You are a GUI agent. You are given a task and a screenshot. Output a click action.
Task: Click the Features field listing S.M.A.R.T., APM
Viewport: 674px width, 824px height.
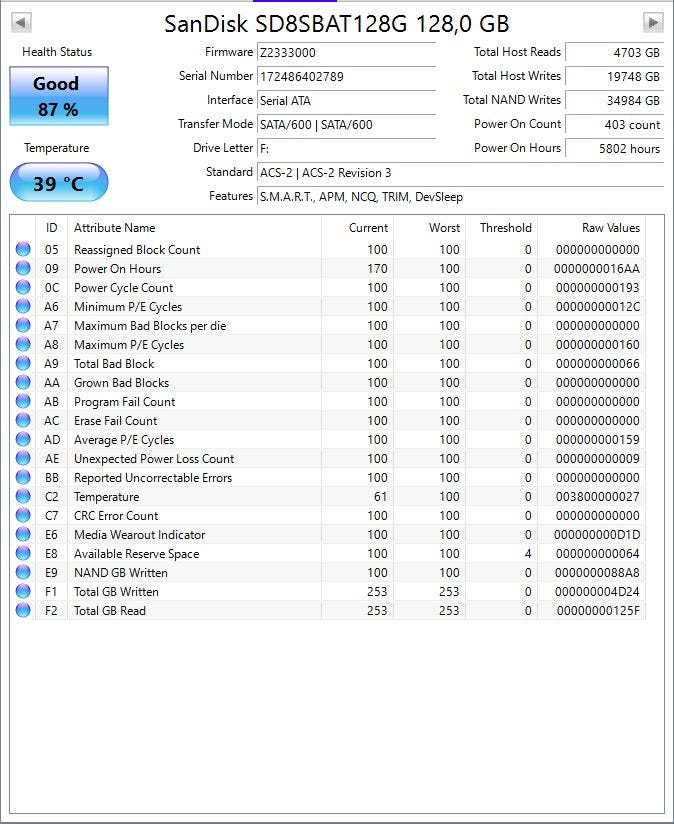[460, 197]
